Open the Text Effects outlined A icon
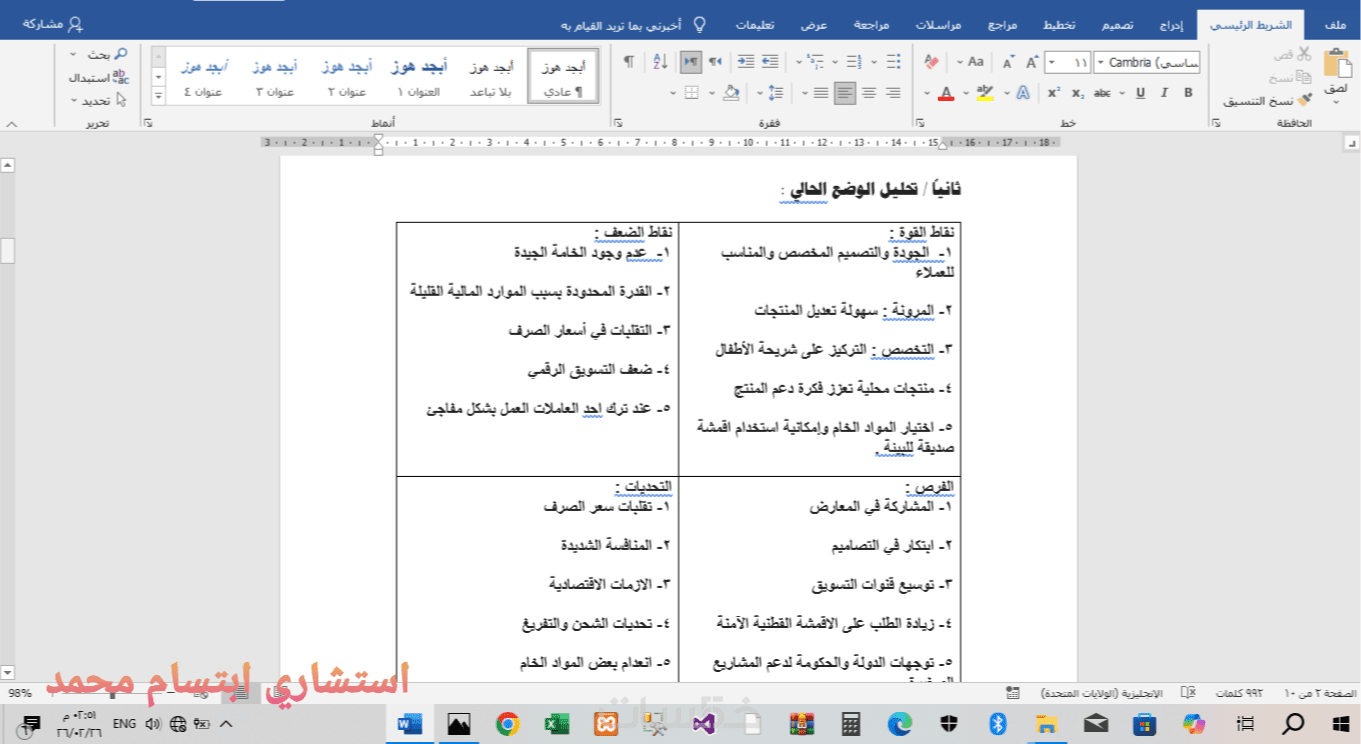The height and width of the screenshot is (744, 1361). (1023, 93)
